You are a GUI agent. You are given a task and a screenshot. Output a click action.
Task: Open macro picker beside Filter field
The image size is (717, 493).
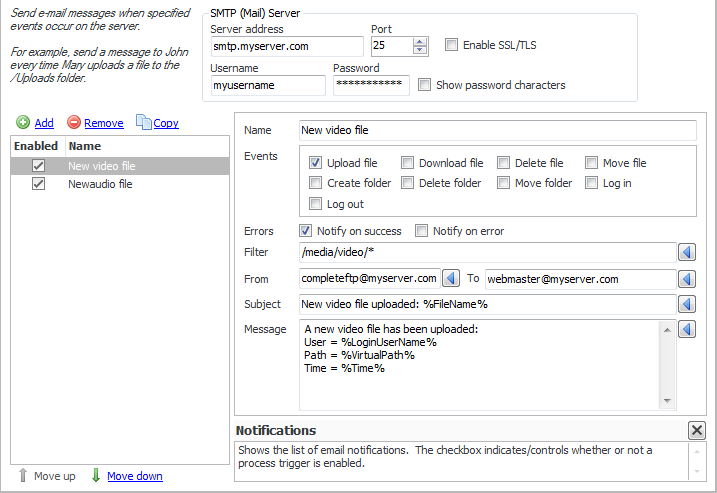[687, 252]
